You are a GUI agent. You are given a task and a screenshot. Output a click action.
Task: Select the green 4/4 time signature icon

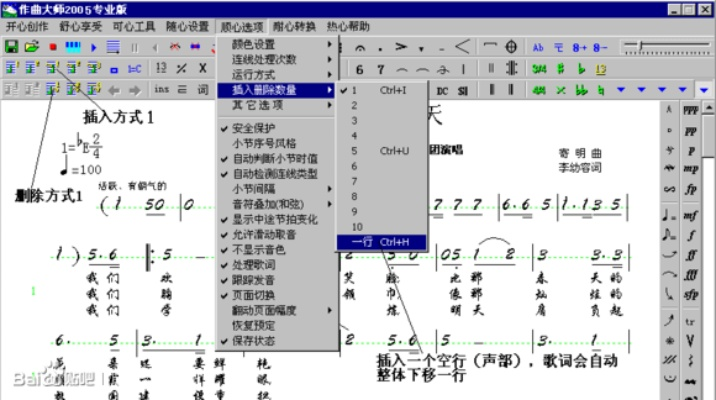point(539,90)
